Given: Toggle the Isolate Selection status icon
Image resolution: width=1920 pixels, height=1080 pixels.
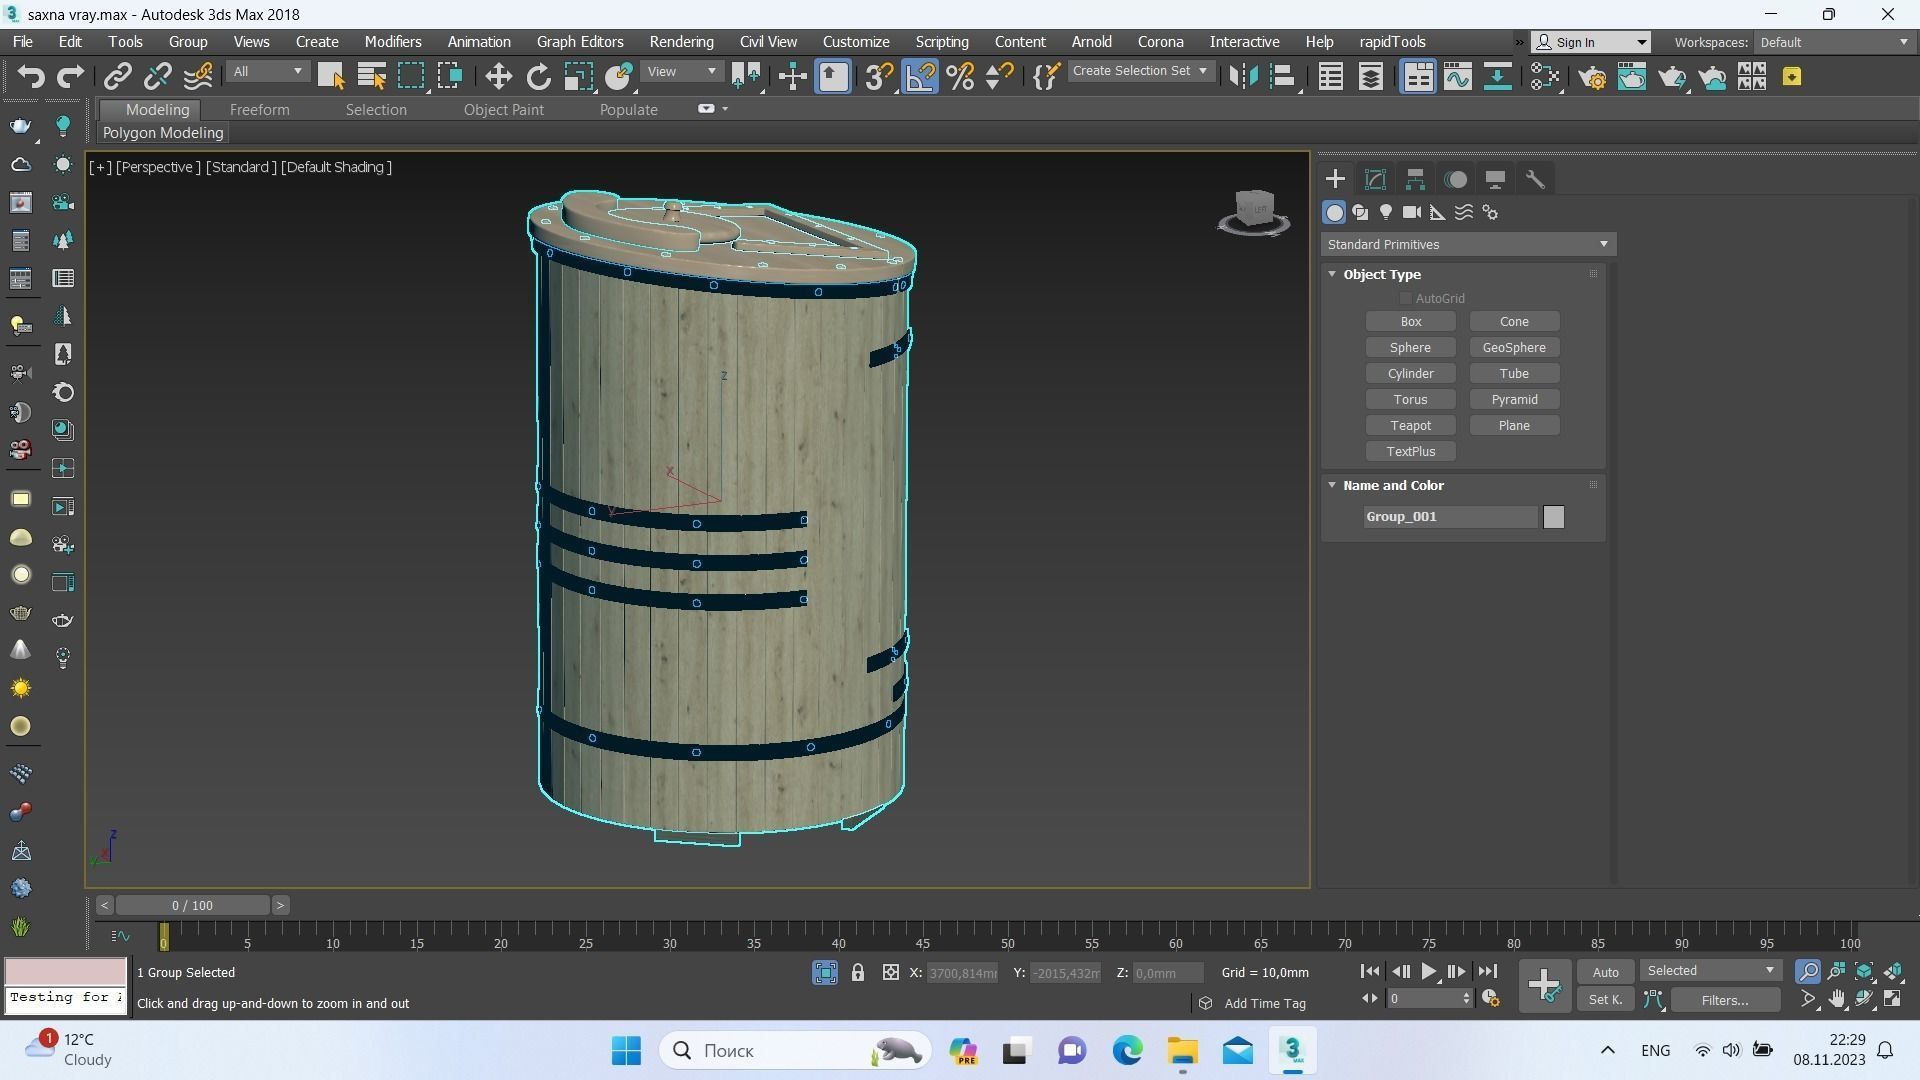Looking at the screenshot, I should point(825,972).
